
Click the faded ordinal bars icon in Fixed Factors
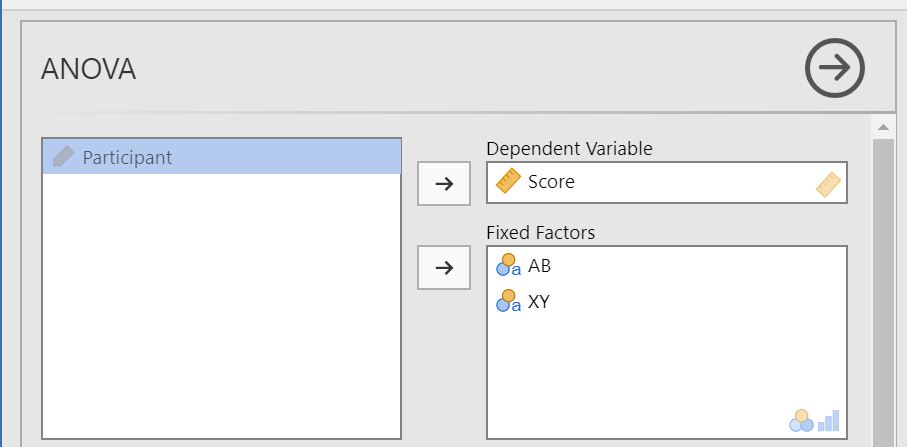tap(829, 420)
